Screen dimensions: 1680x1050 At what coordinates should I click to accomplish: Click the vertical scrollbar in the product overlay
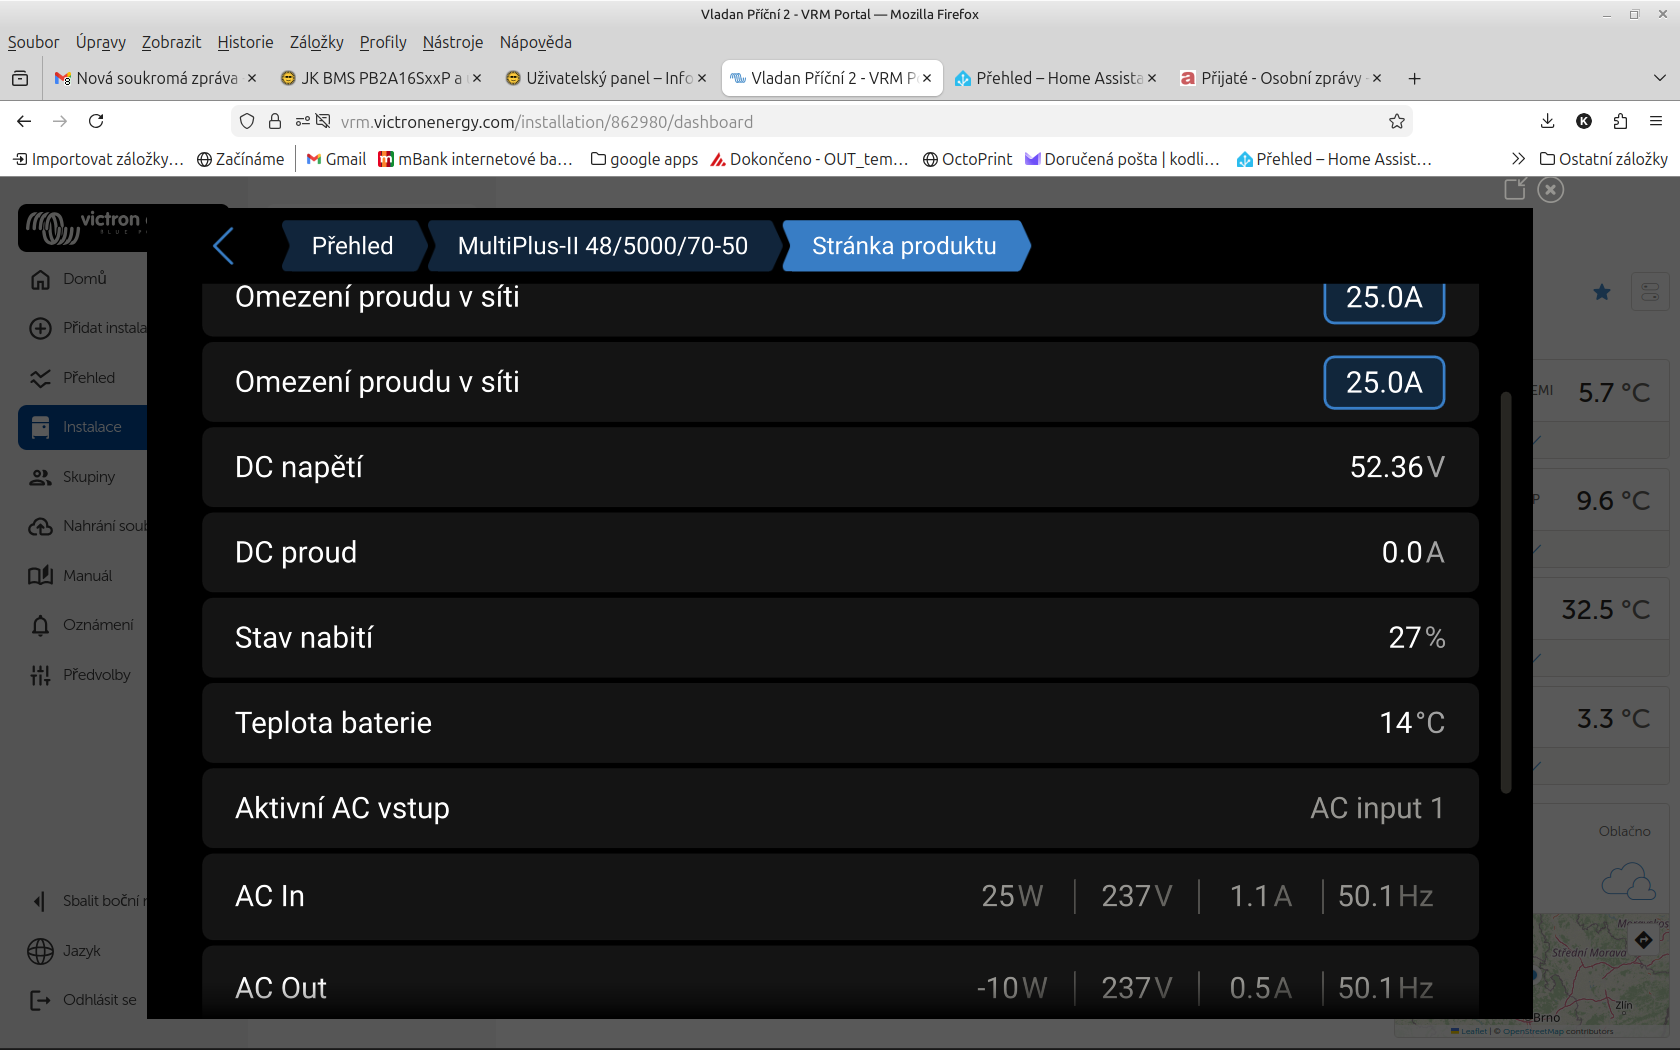point(1506,592)
